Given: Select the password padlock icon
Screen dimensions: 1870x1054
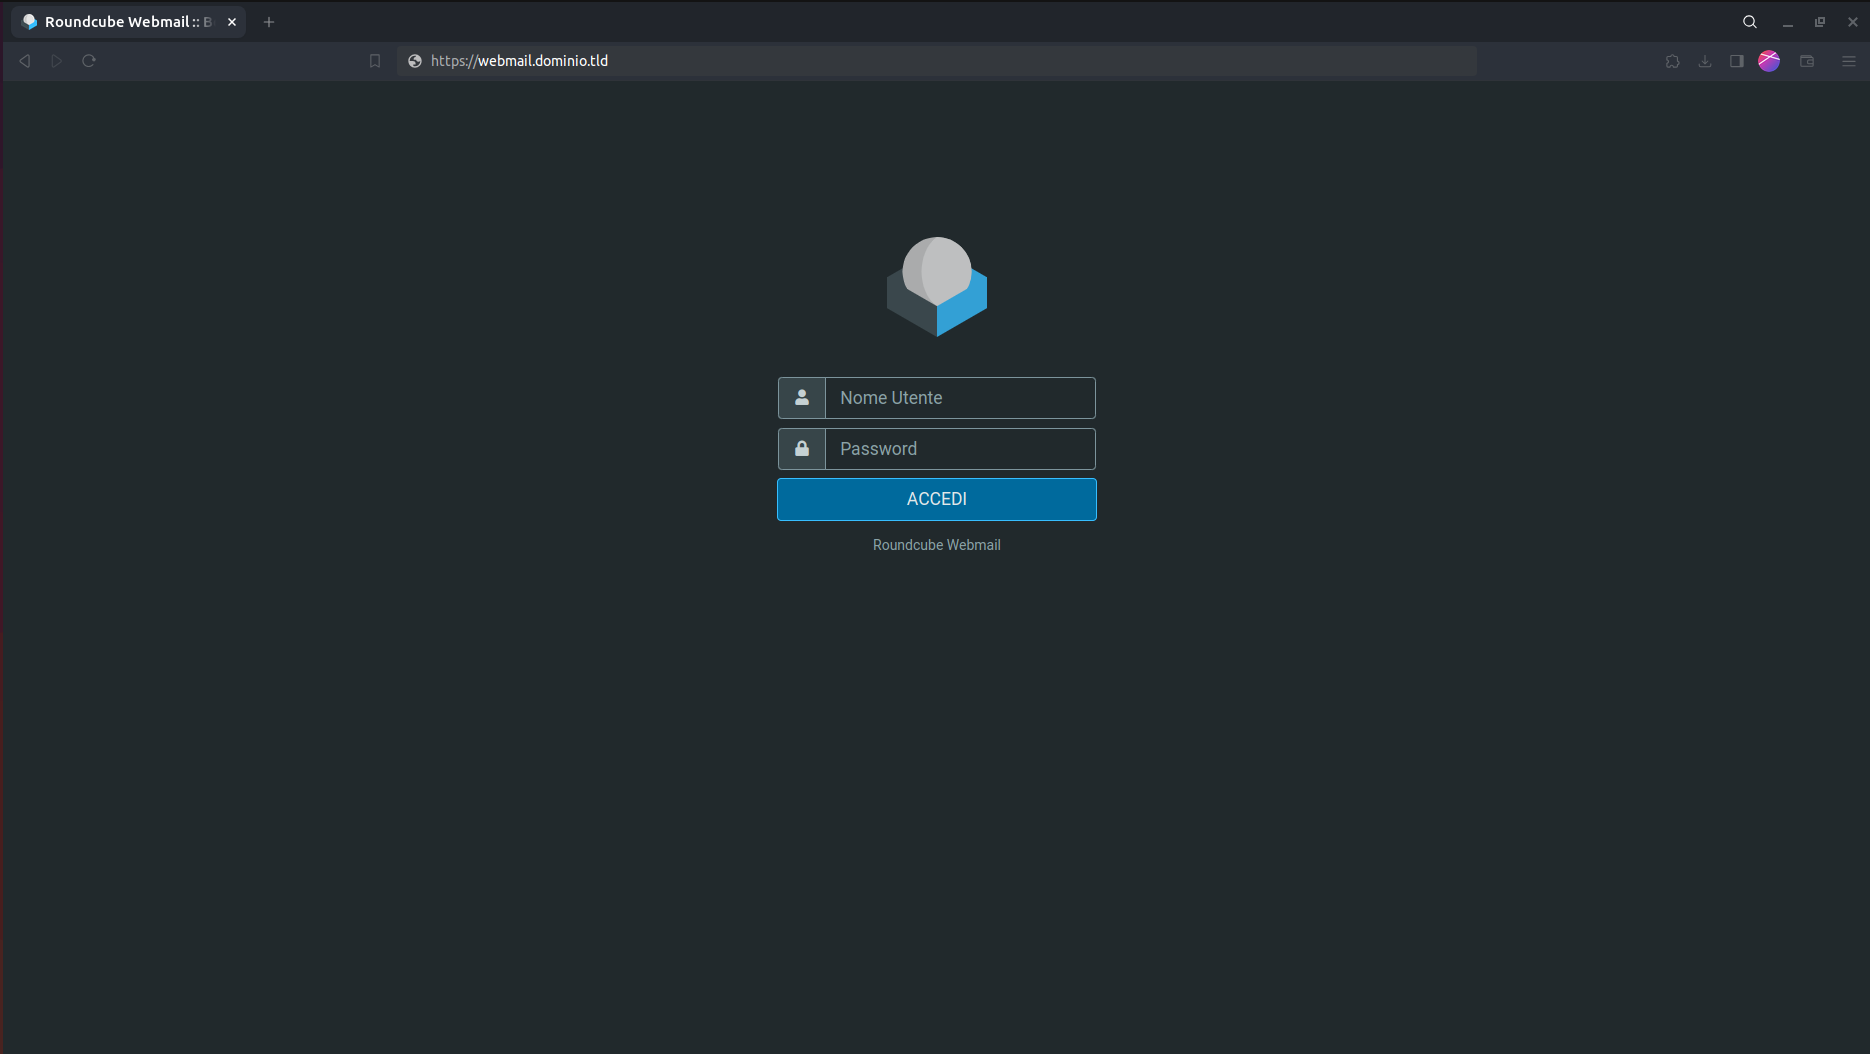Looking at the screenshot, I should click(801, 448).
